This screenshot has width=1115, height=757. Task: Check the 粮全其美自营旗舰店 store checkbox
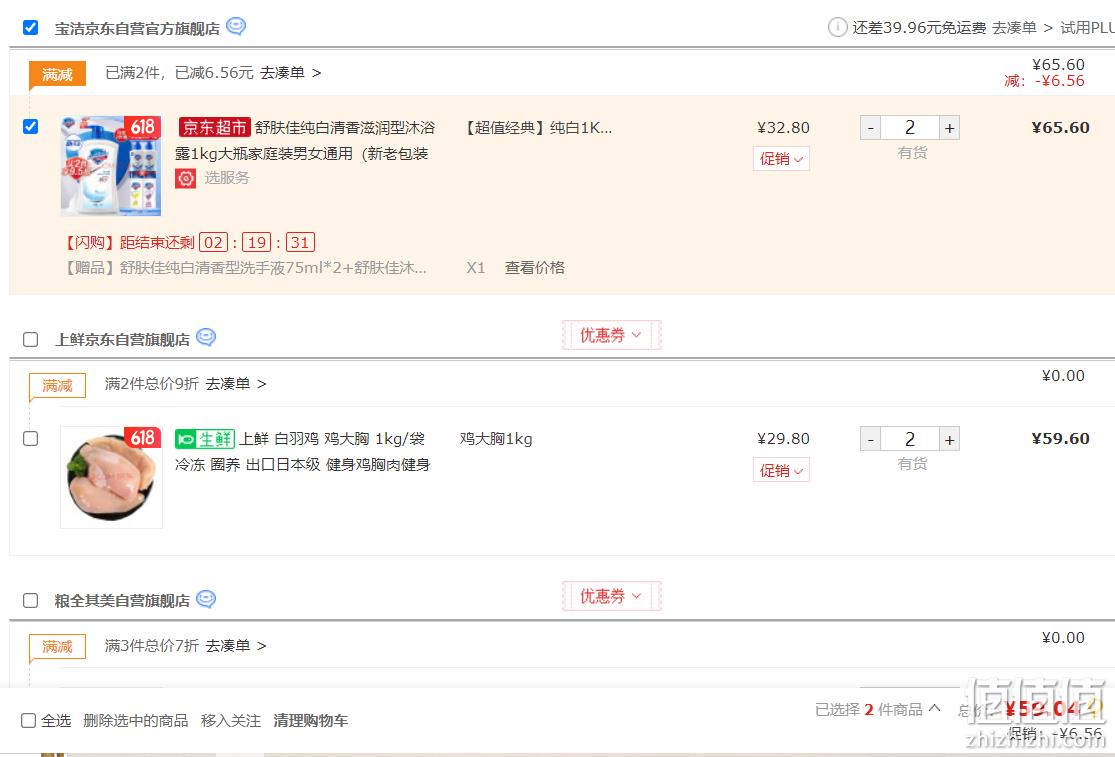31,601
